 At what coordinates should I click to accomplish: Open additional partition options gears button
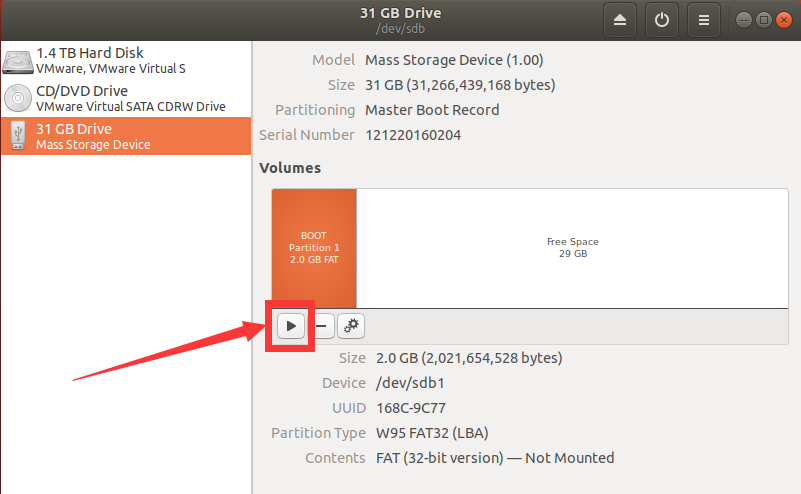351,326
